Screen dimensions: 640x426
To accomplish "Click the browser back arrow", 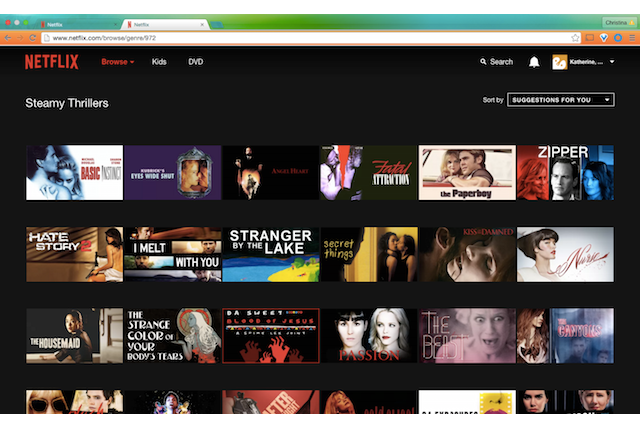I will pos(8,37).
